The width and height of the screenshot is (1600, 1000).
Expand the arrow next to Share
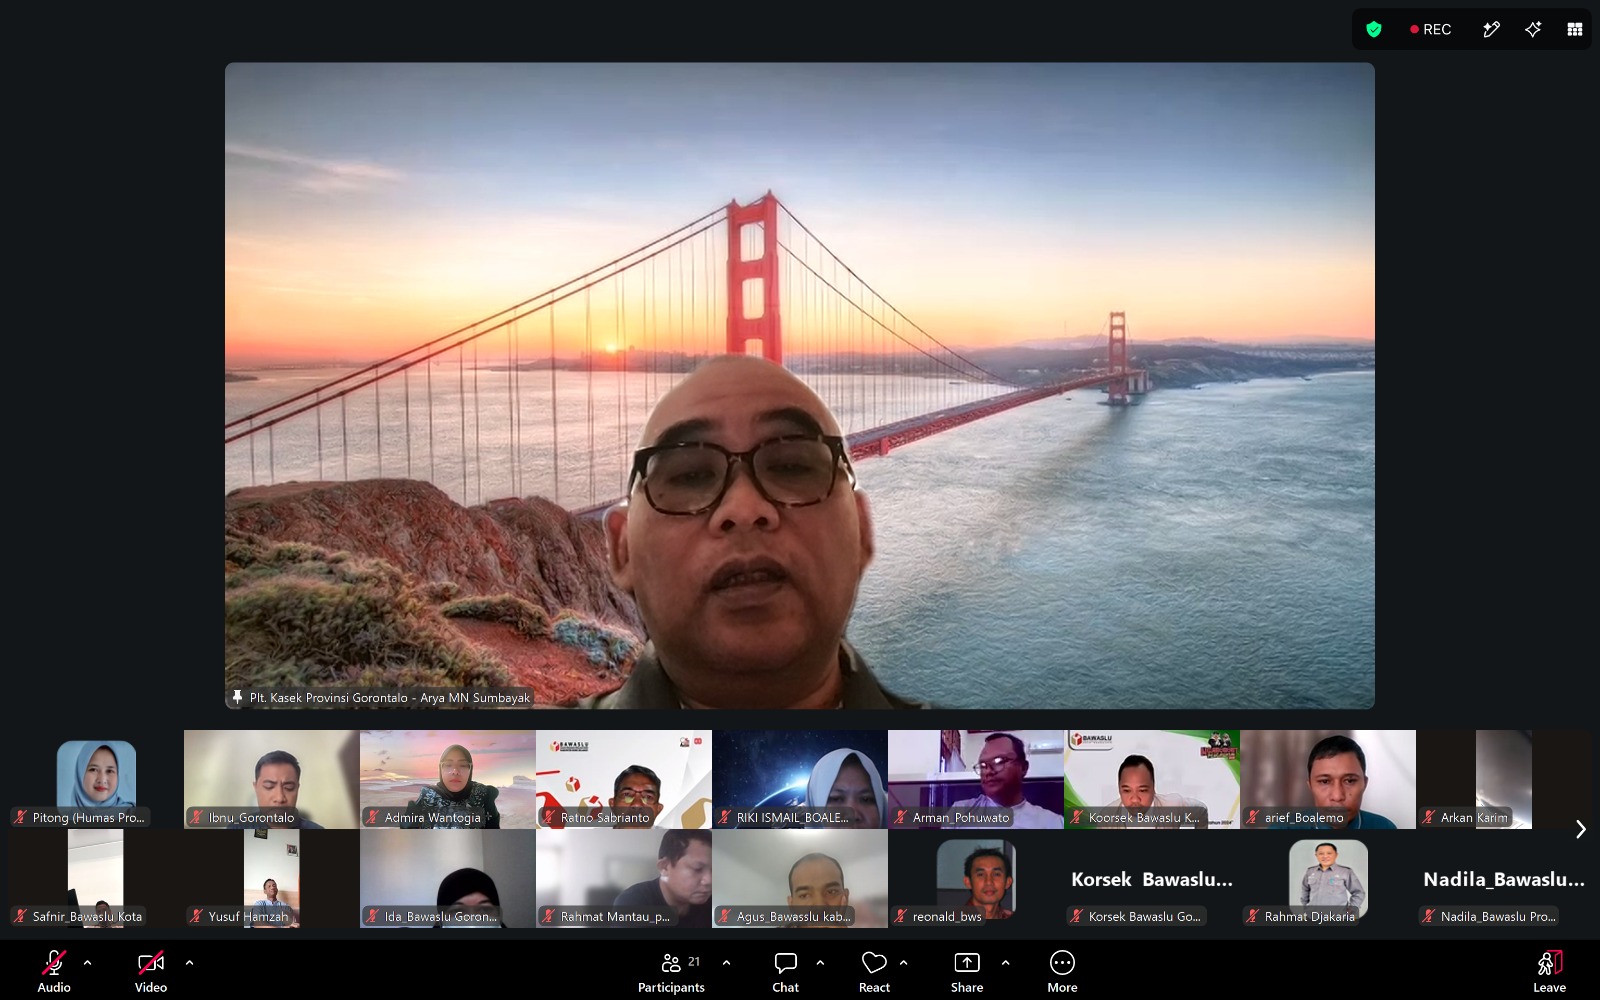(x=1005, y=963)
